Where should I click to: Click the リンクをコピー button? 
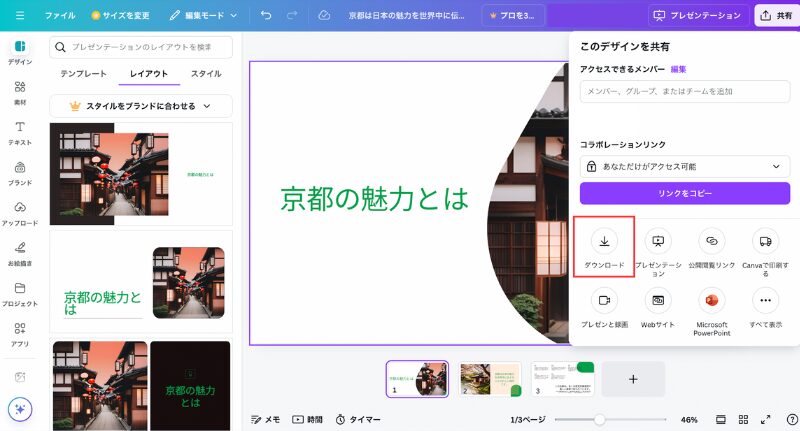tap(685, 193)
